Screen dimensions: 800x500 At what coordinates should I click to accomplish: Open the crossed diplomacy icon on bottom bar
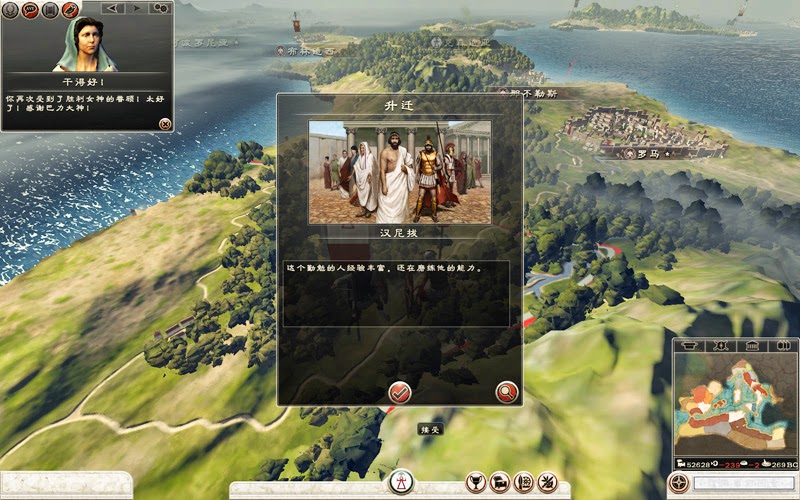click(547, 483)
